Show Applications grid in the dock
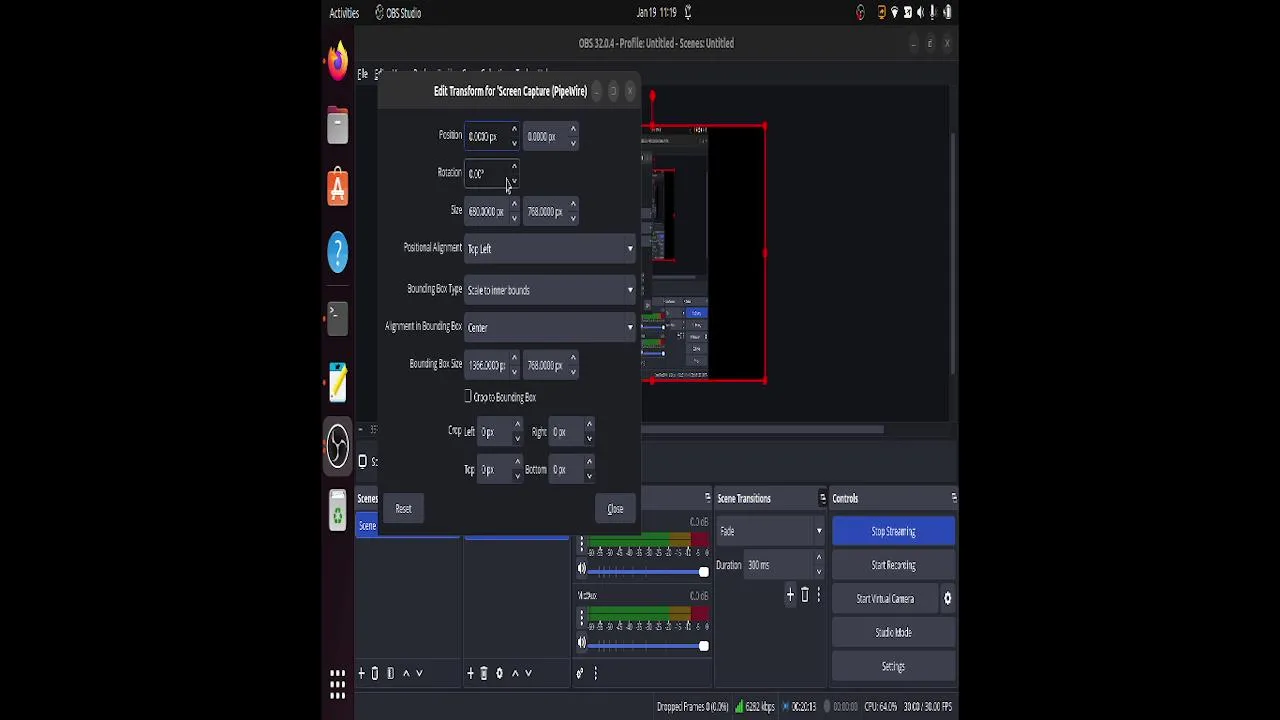1280x720 pixels. 338,684
